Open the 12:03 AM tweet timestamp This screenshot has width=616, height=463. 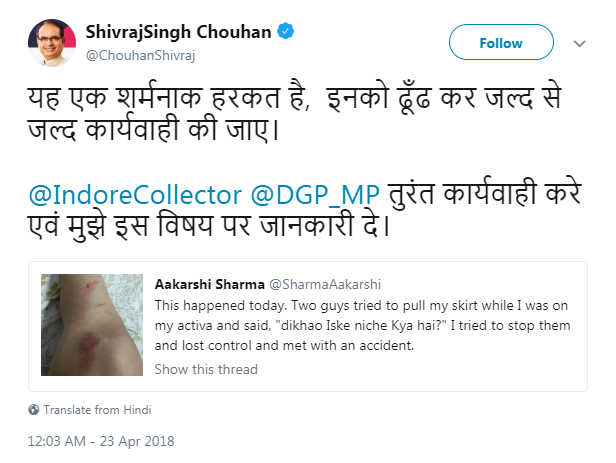tap(100, 440)
